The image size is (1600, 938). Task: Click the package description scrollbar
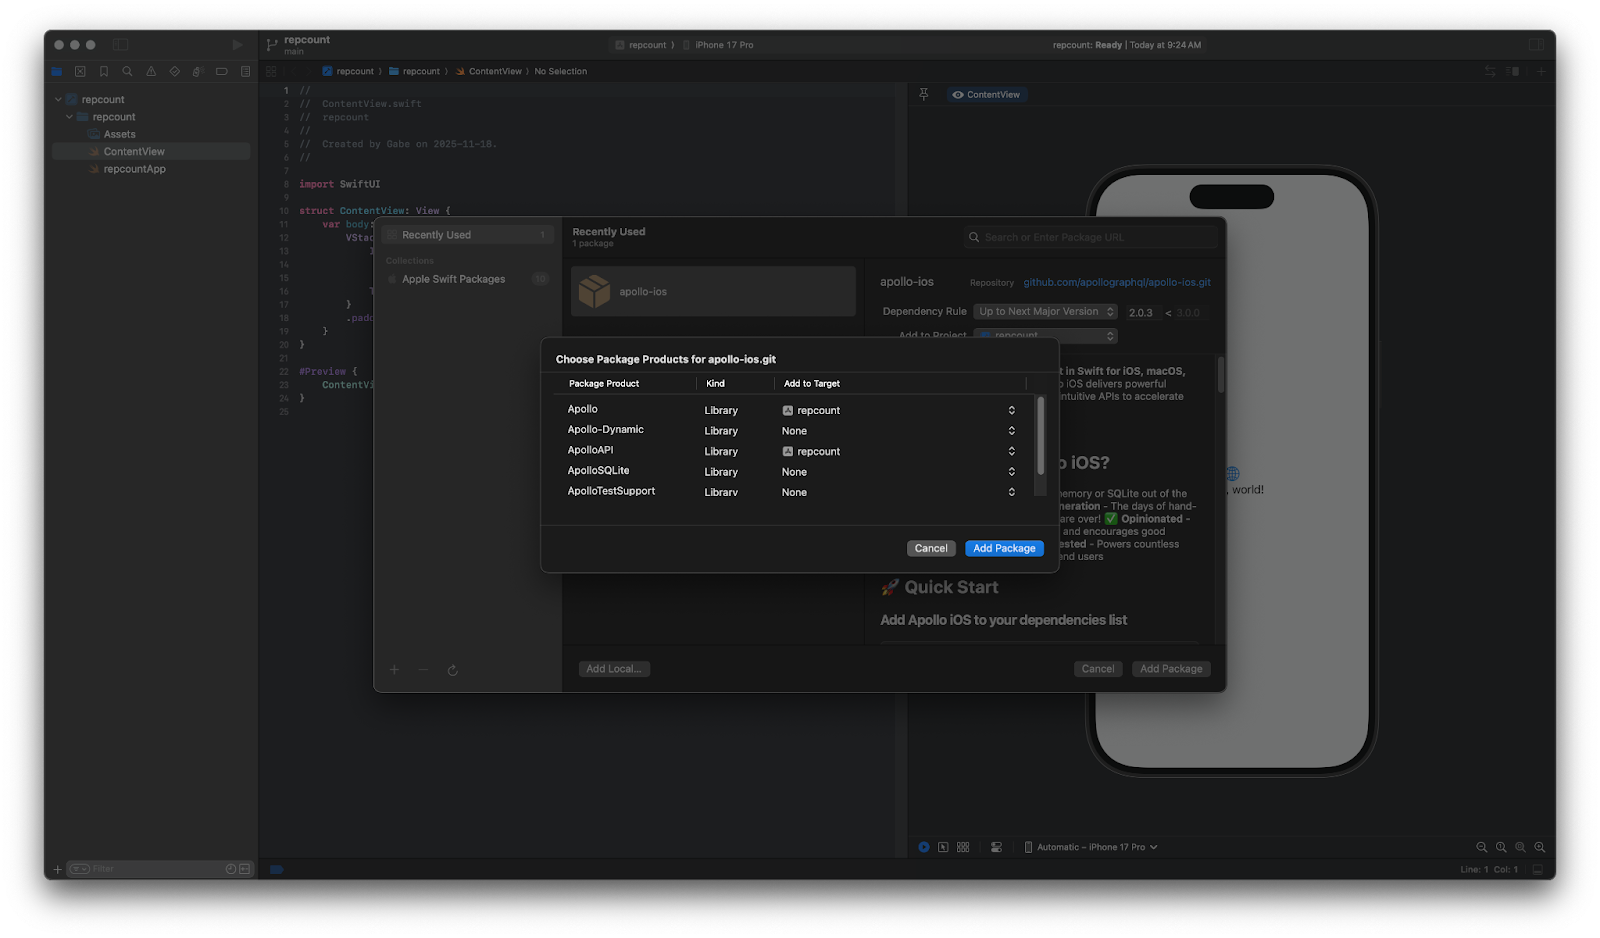pyautogui.click(x=1220, y=374)
